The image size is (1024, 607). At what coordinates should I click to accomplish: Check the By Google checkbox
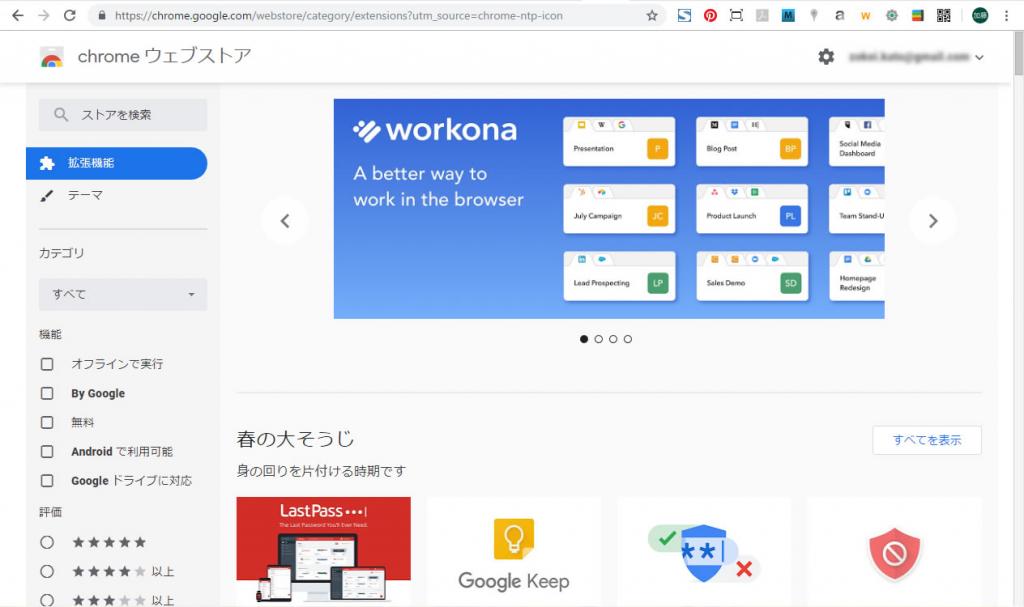47,393
